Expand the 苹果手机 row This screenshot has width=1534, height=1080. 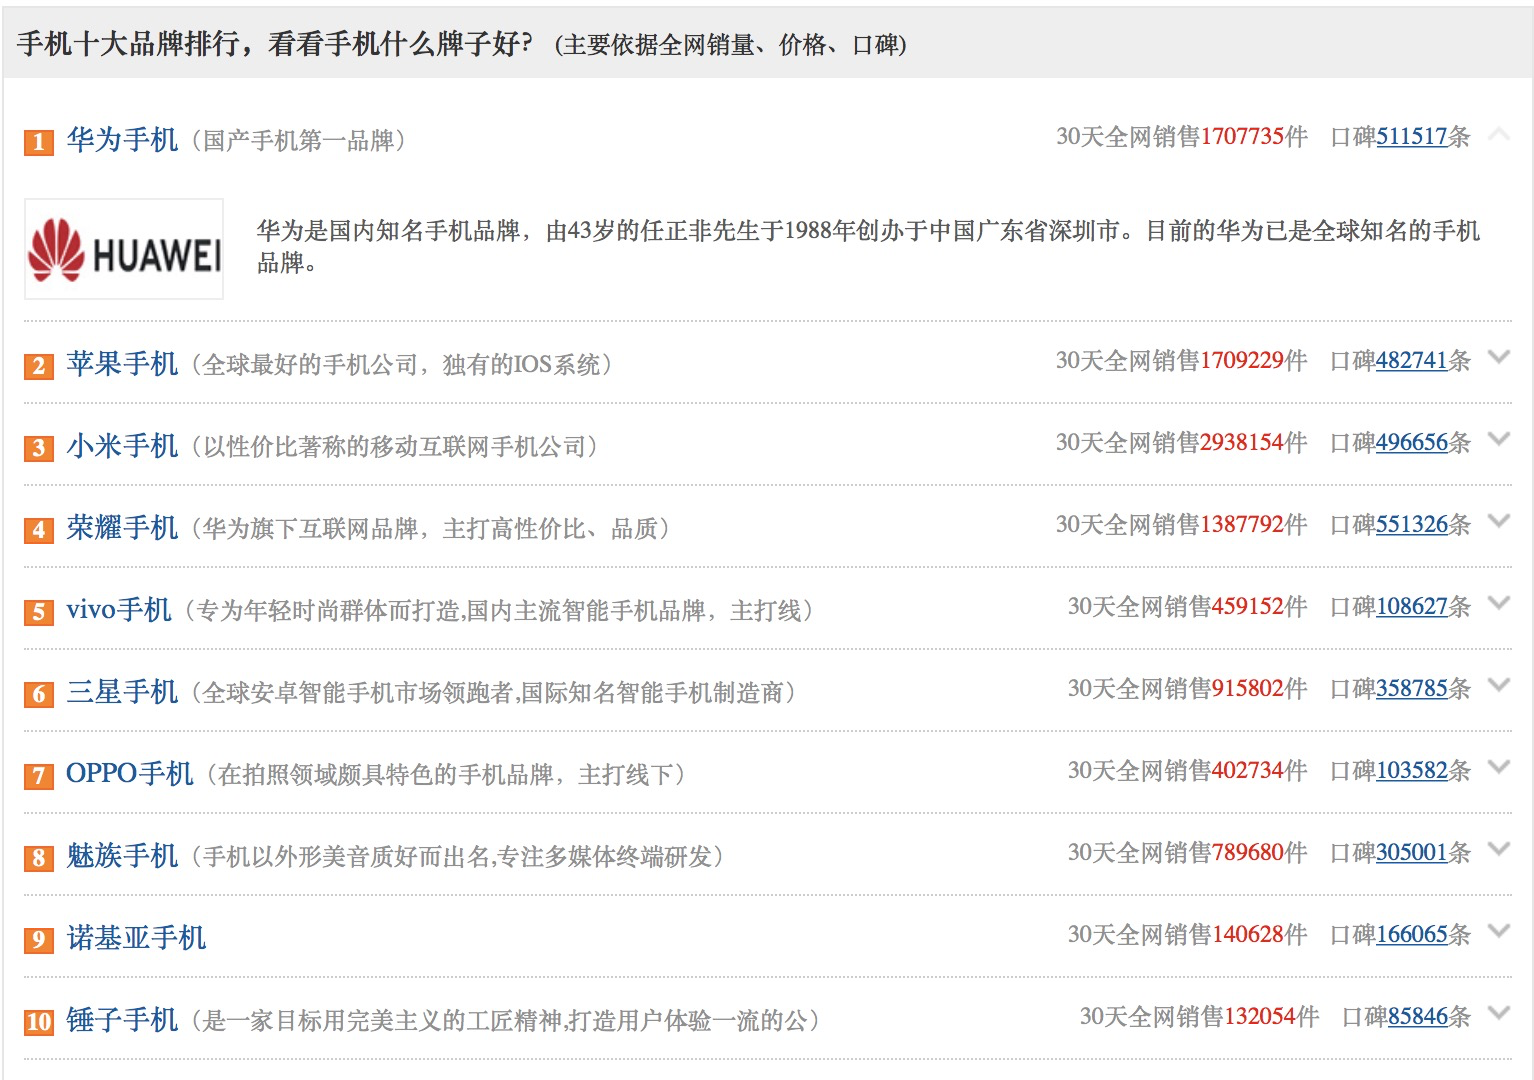[x=1498, y=357]
